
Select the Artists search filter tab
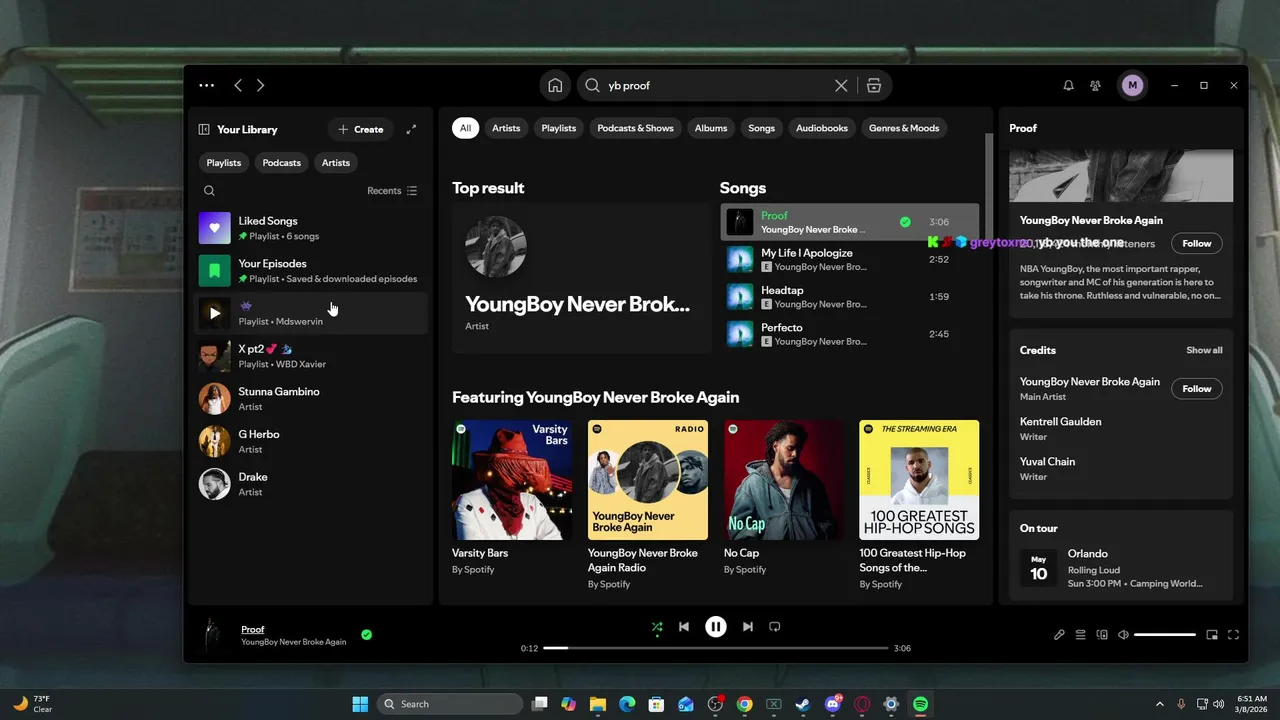coord(506,128)
